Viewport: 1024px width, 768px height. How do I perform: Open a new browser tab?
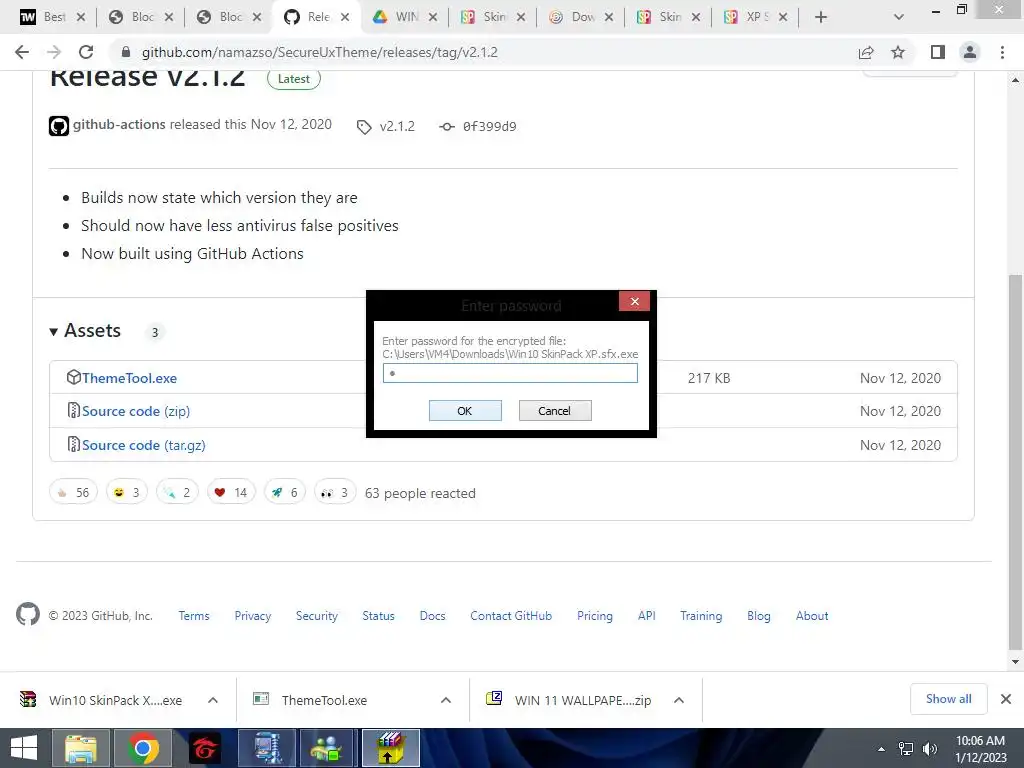click(821, 17)
